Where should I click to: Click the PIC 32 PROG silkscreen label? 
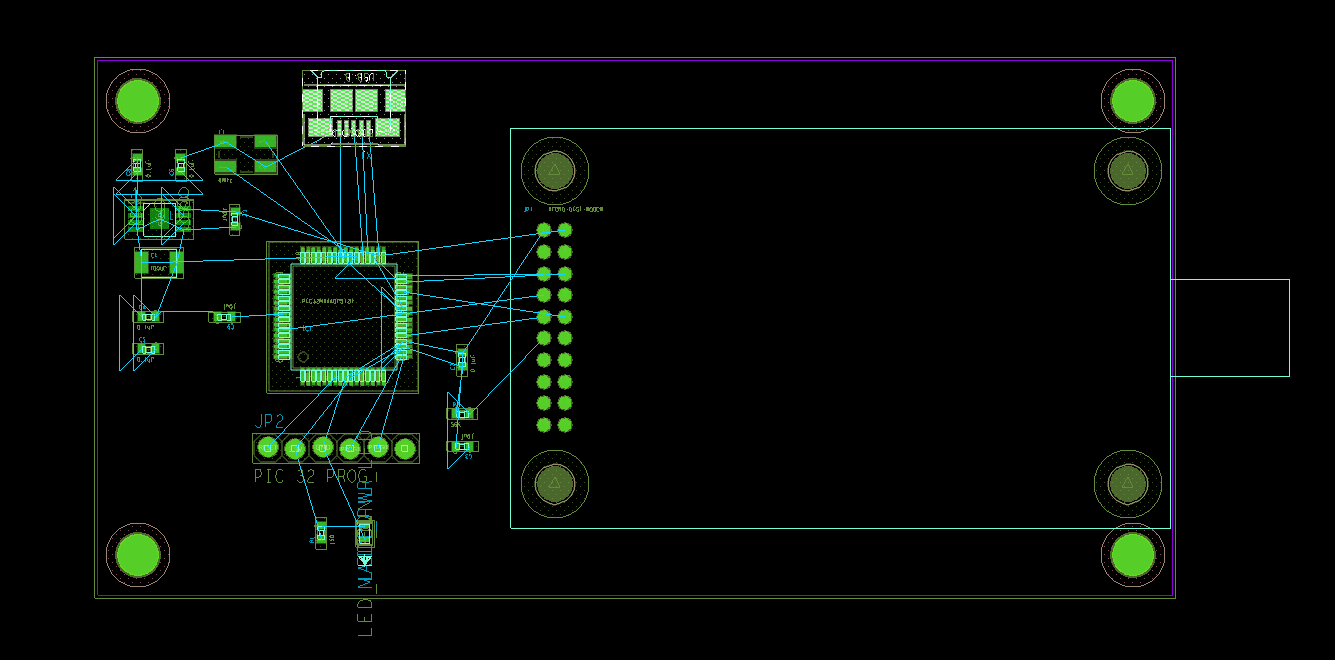point(315,476)
